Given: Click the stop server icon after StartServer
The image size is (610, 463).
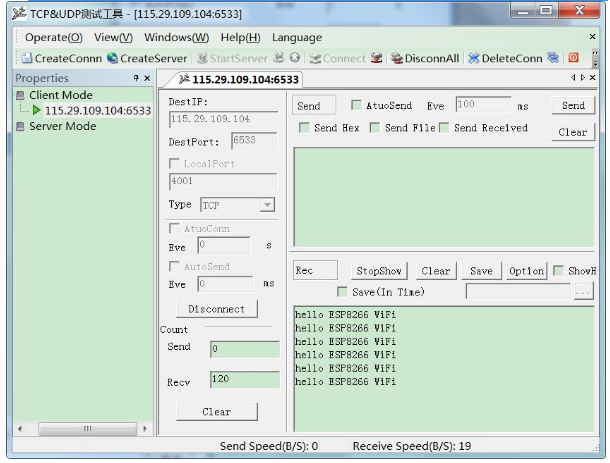Looking at the screenshot, I should [279, 58].
